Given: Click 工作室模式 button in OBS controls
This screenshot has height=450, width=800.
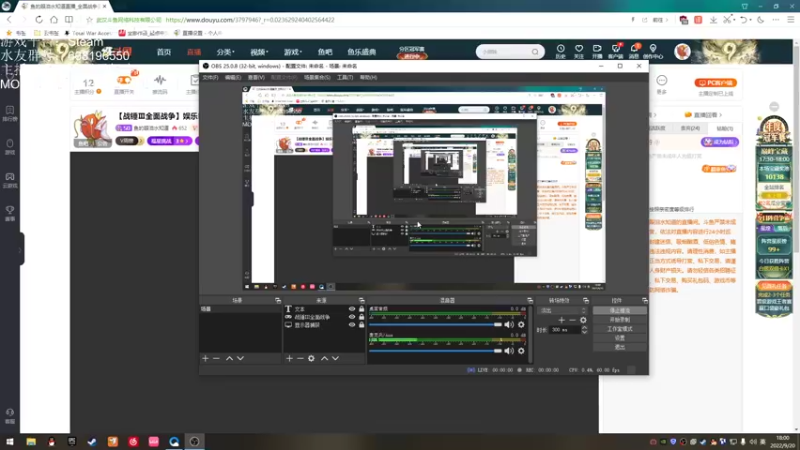Looking at the screenshot, I should tap(620, 329).
